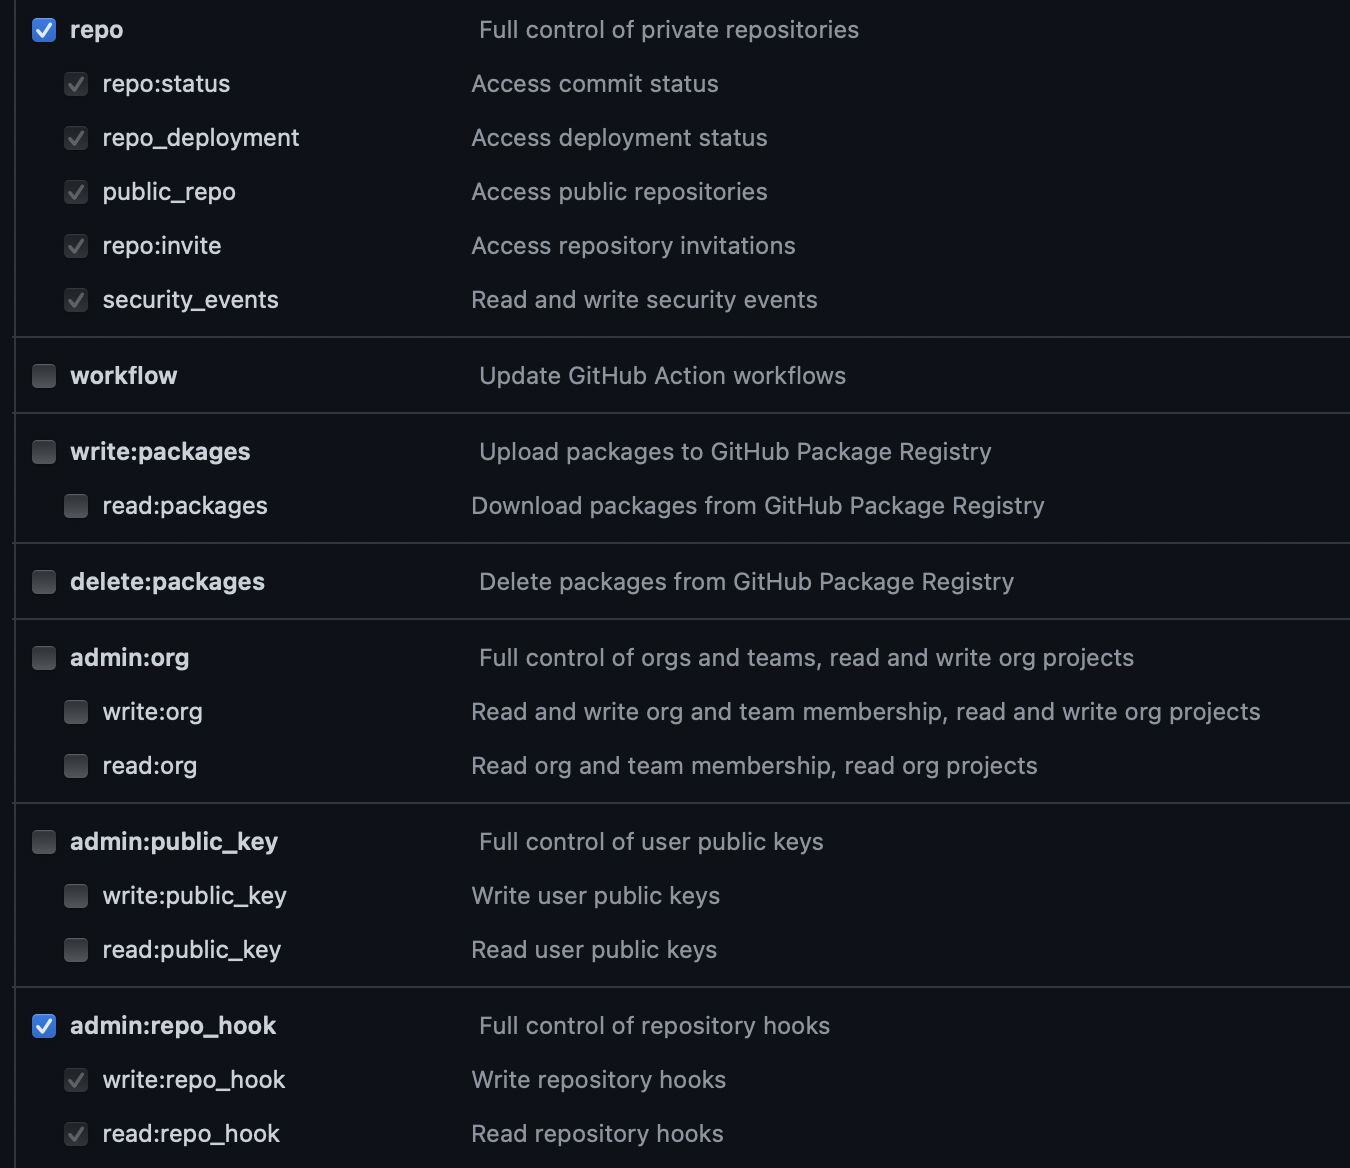Click 'Read and write security events' text
1350x1168 pixels.
point(645,300)
